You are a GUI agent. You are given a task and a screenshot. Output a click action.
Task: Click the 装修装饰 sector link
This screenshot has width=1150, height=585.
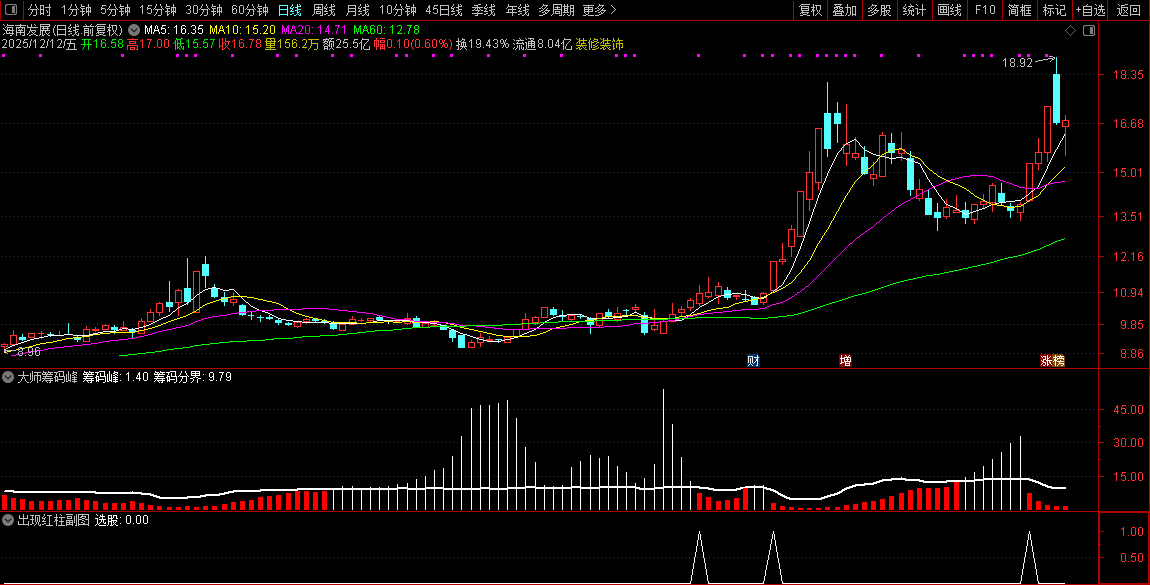[x=600, y=45]
